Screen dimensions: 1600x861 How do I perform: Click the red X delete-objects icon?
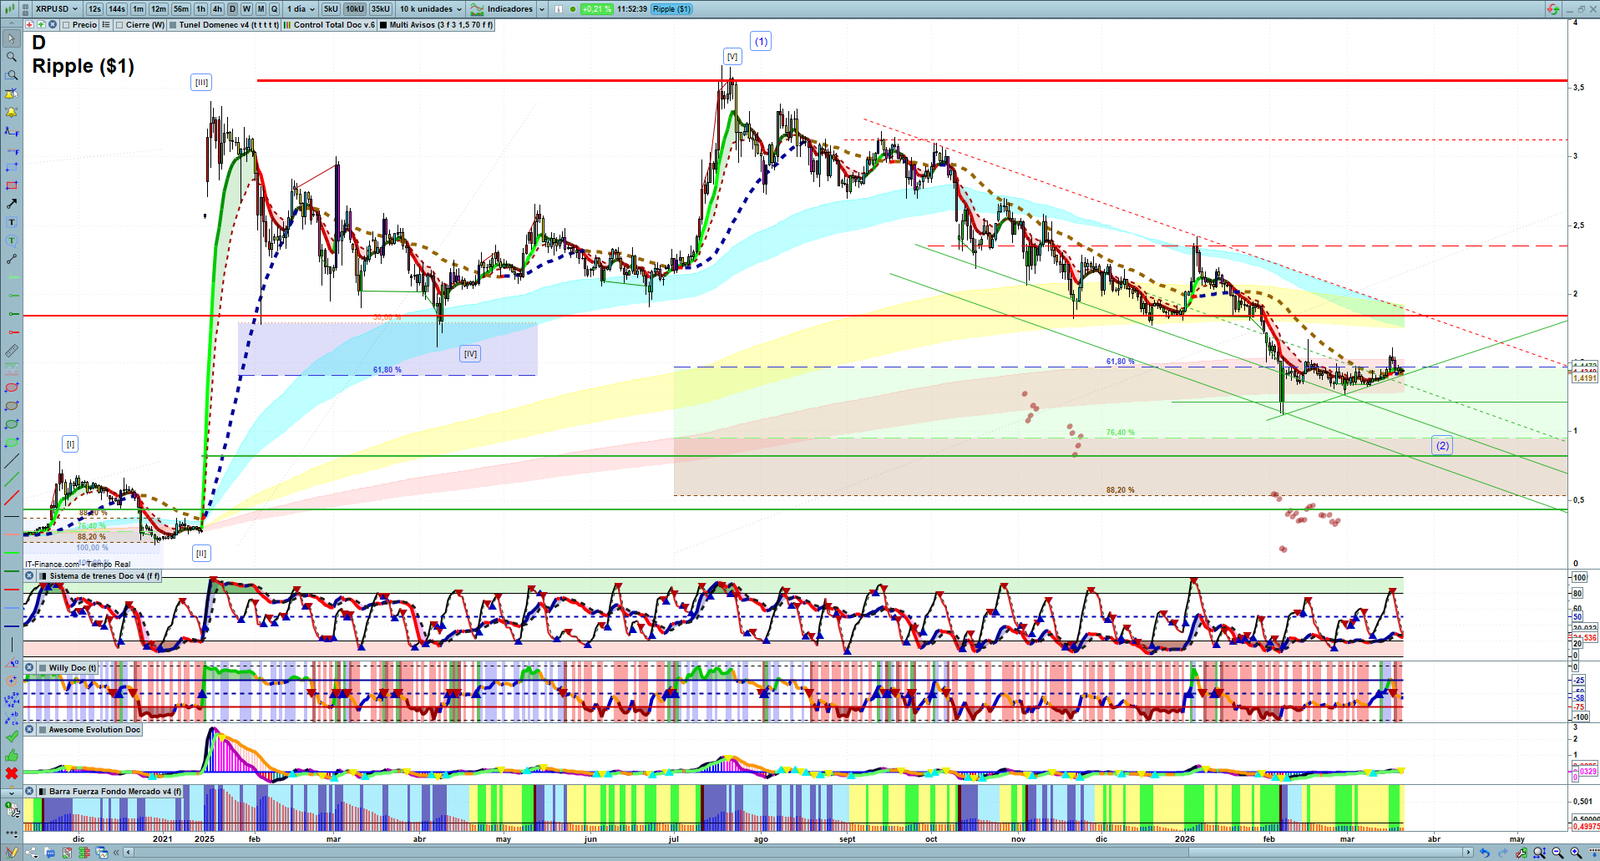pos(11,773)
